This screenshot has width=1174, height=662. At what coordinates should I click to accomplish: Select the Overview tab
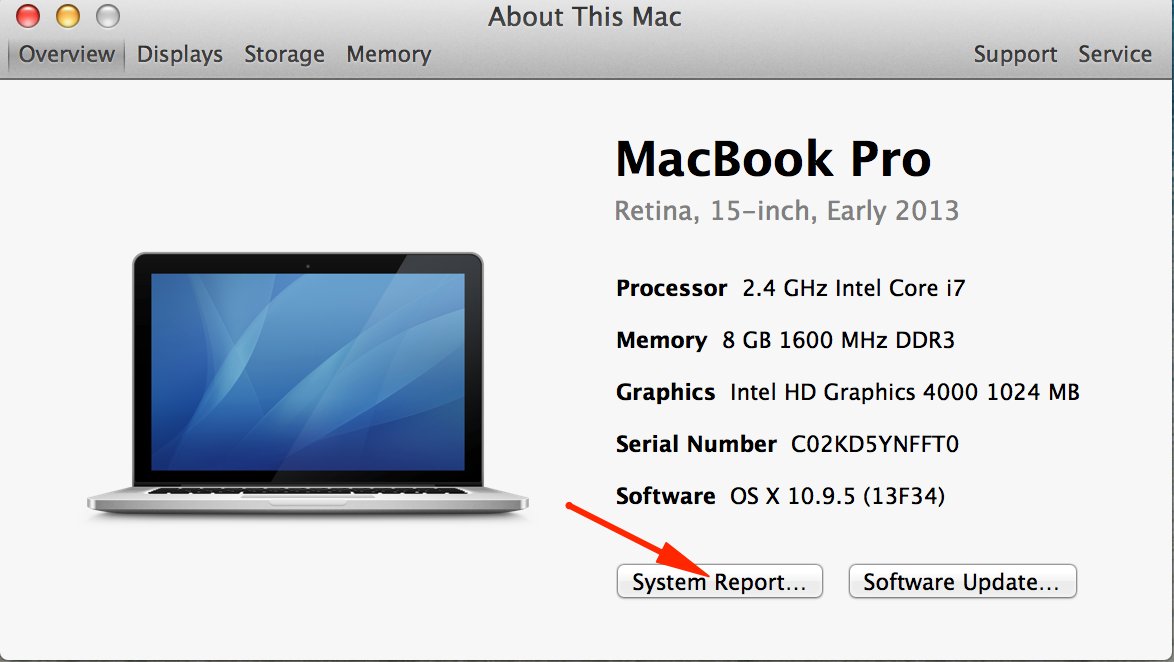pyautogui.click(x=66, y=54)
